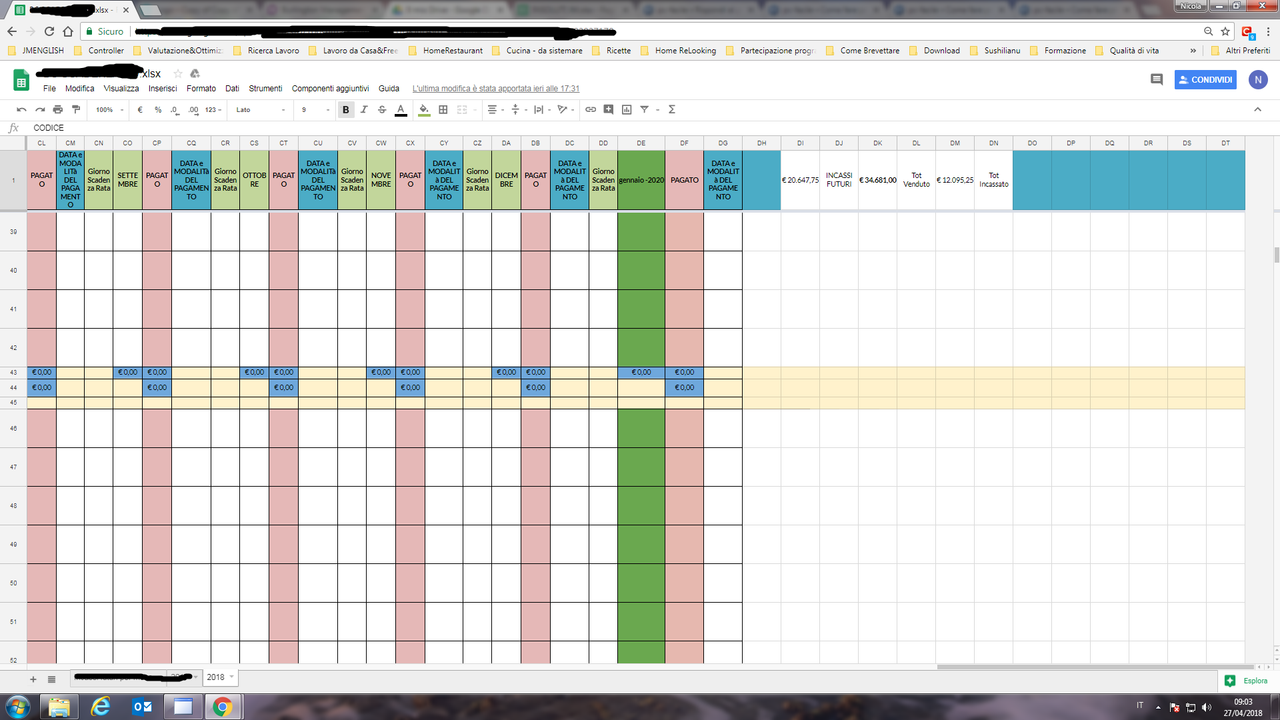
Task: Click the CONDIVIDI button
Action: tap(1205, 79)
